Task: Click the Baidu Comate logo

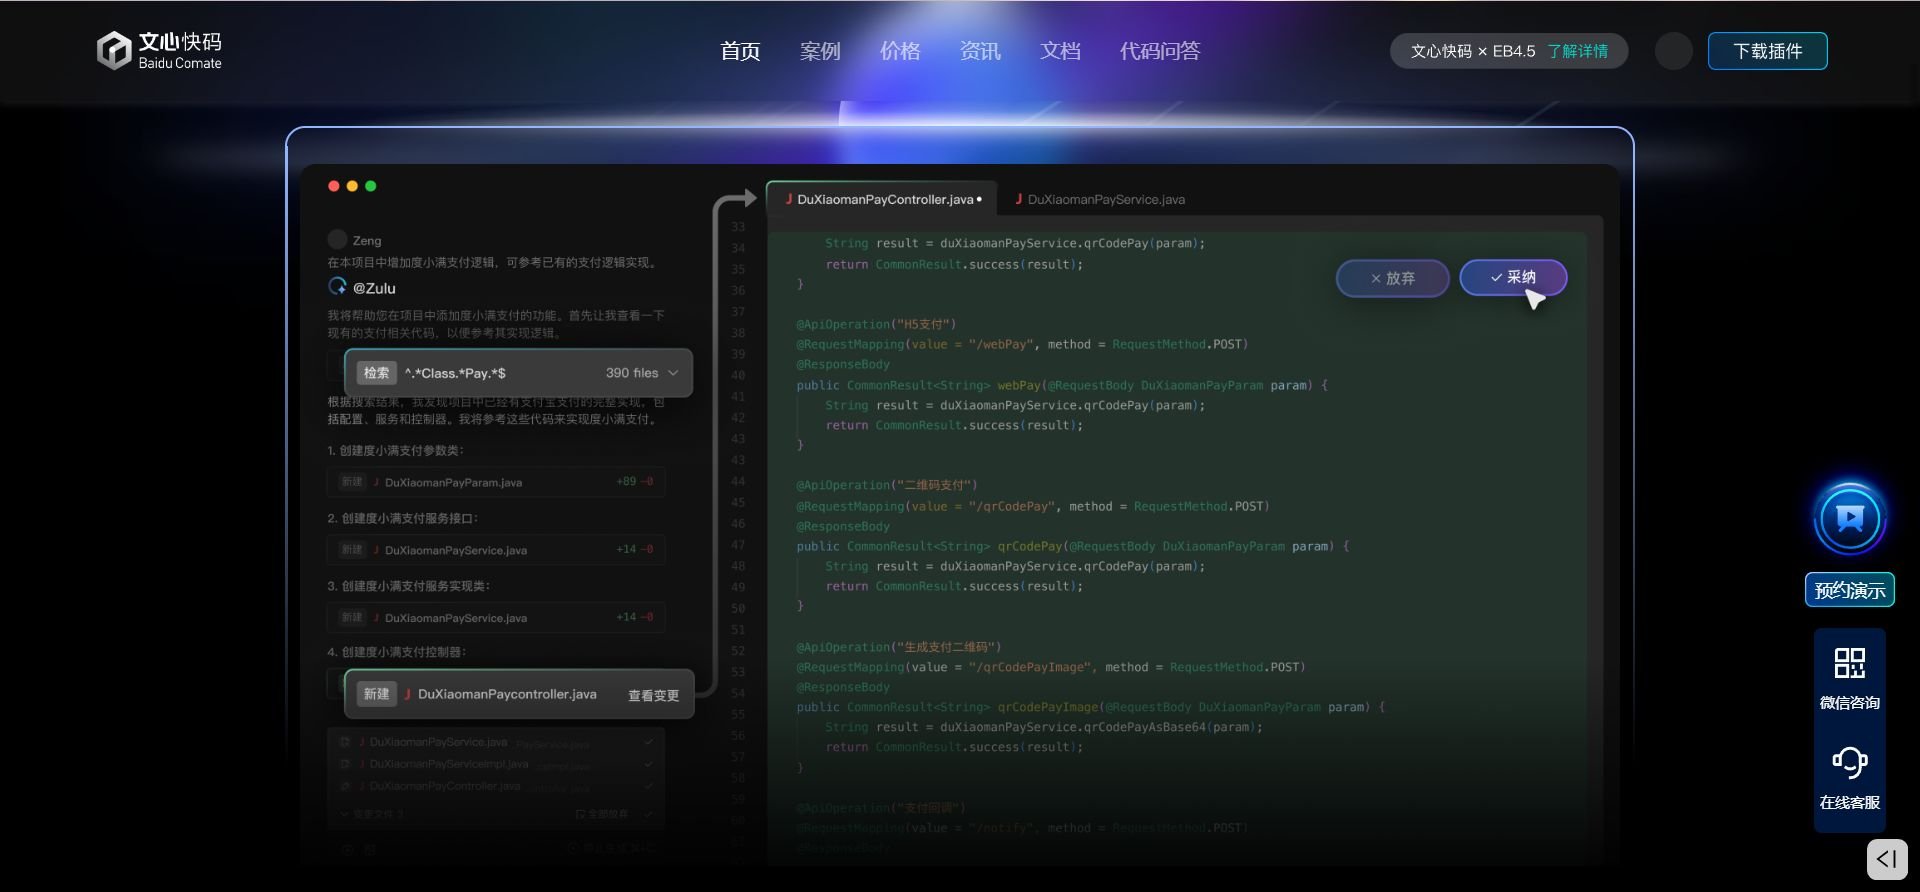Action: coord(159,50)
